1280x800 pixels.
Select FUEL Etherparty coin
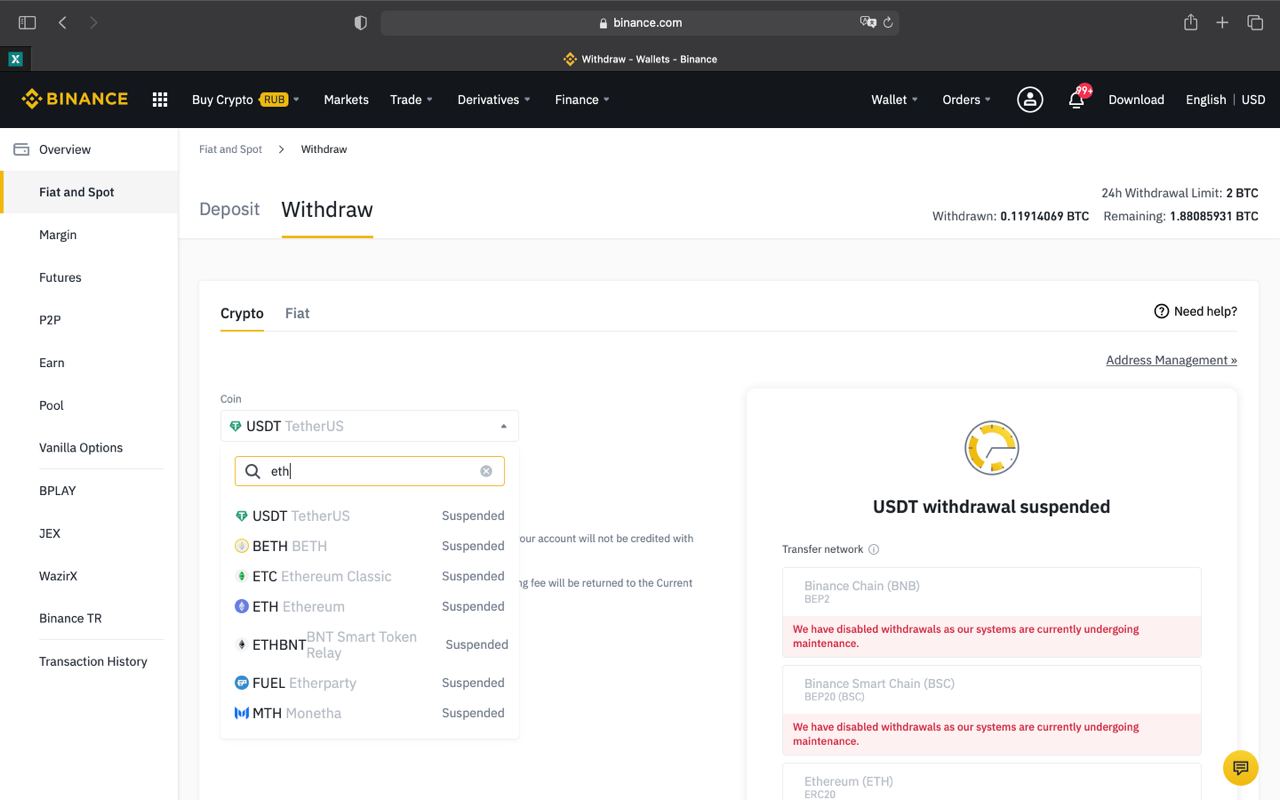coord(369,683)
